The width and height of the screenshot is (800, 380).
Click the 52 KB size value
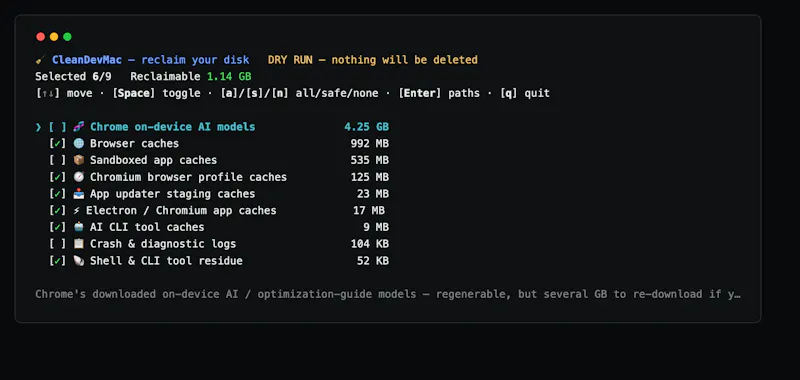(x=372, y=261)
